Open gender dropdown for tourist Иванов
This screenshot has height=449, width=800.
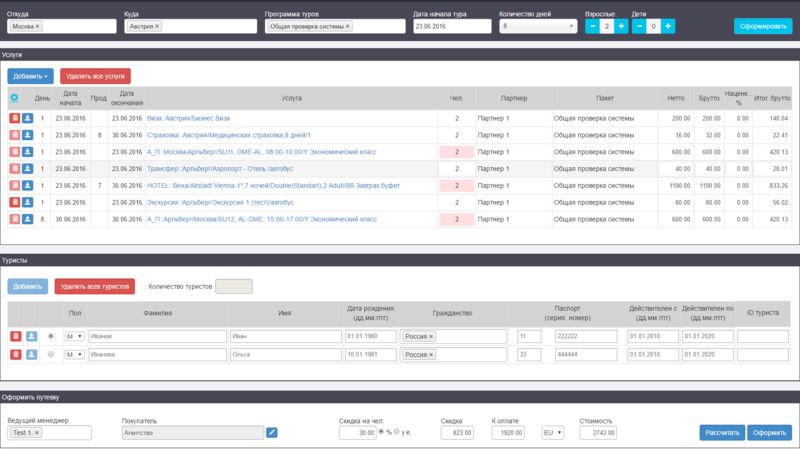74,337
